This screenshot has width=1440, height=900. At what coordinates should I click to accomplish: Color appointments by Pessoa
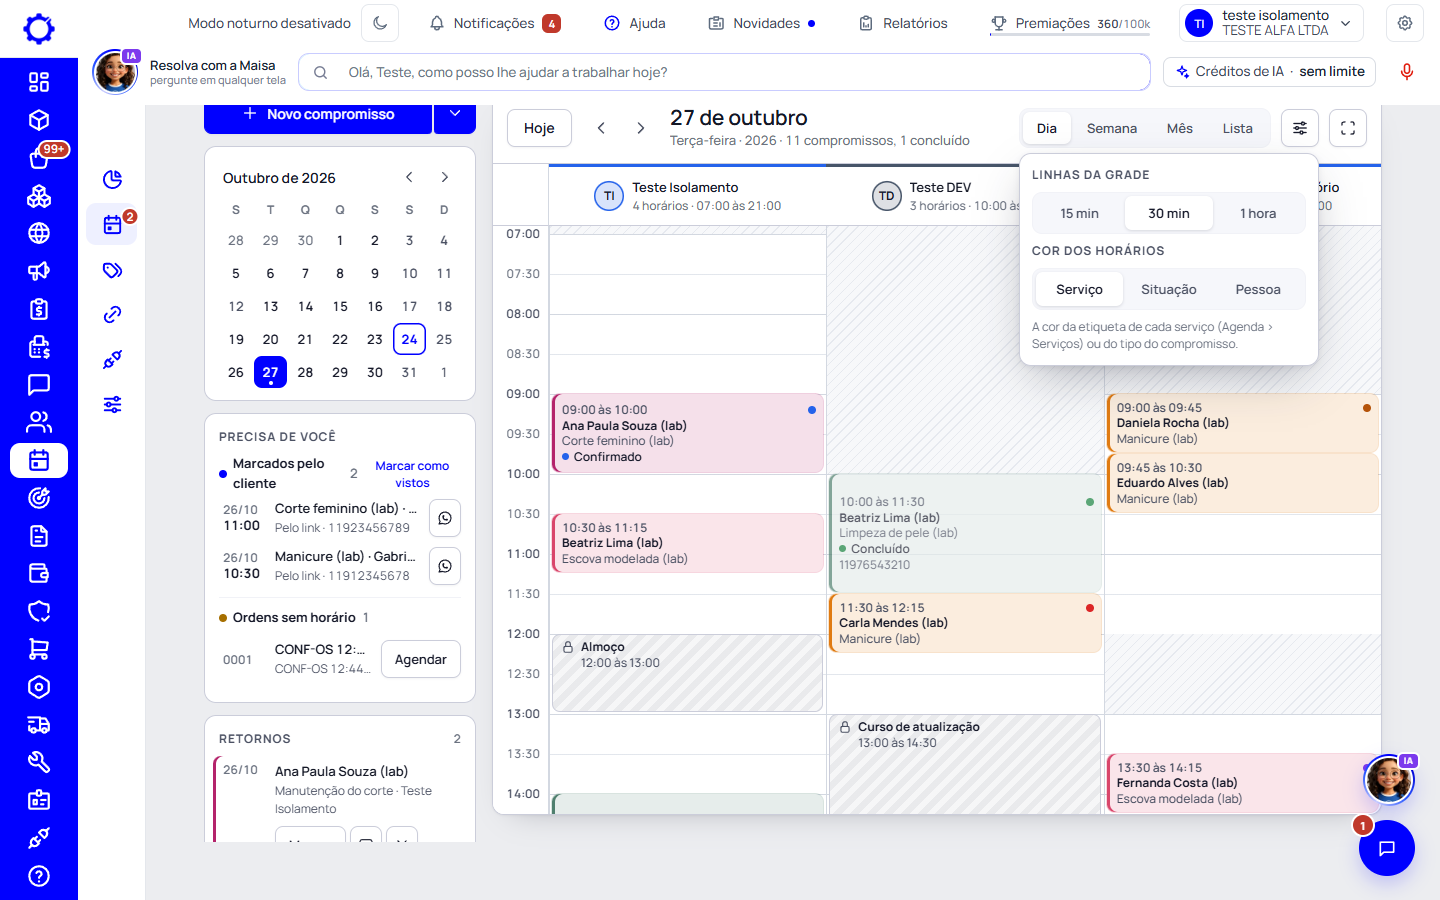tap(1258, 289)
